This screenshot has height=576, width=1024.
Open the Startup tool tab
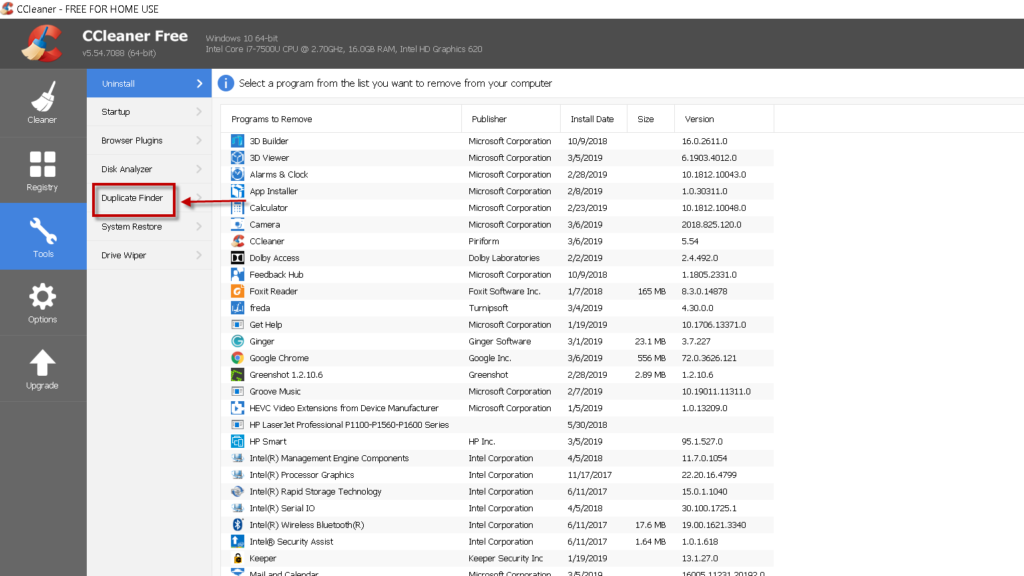tap(149, 112)
